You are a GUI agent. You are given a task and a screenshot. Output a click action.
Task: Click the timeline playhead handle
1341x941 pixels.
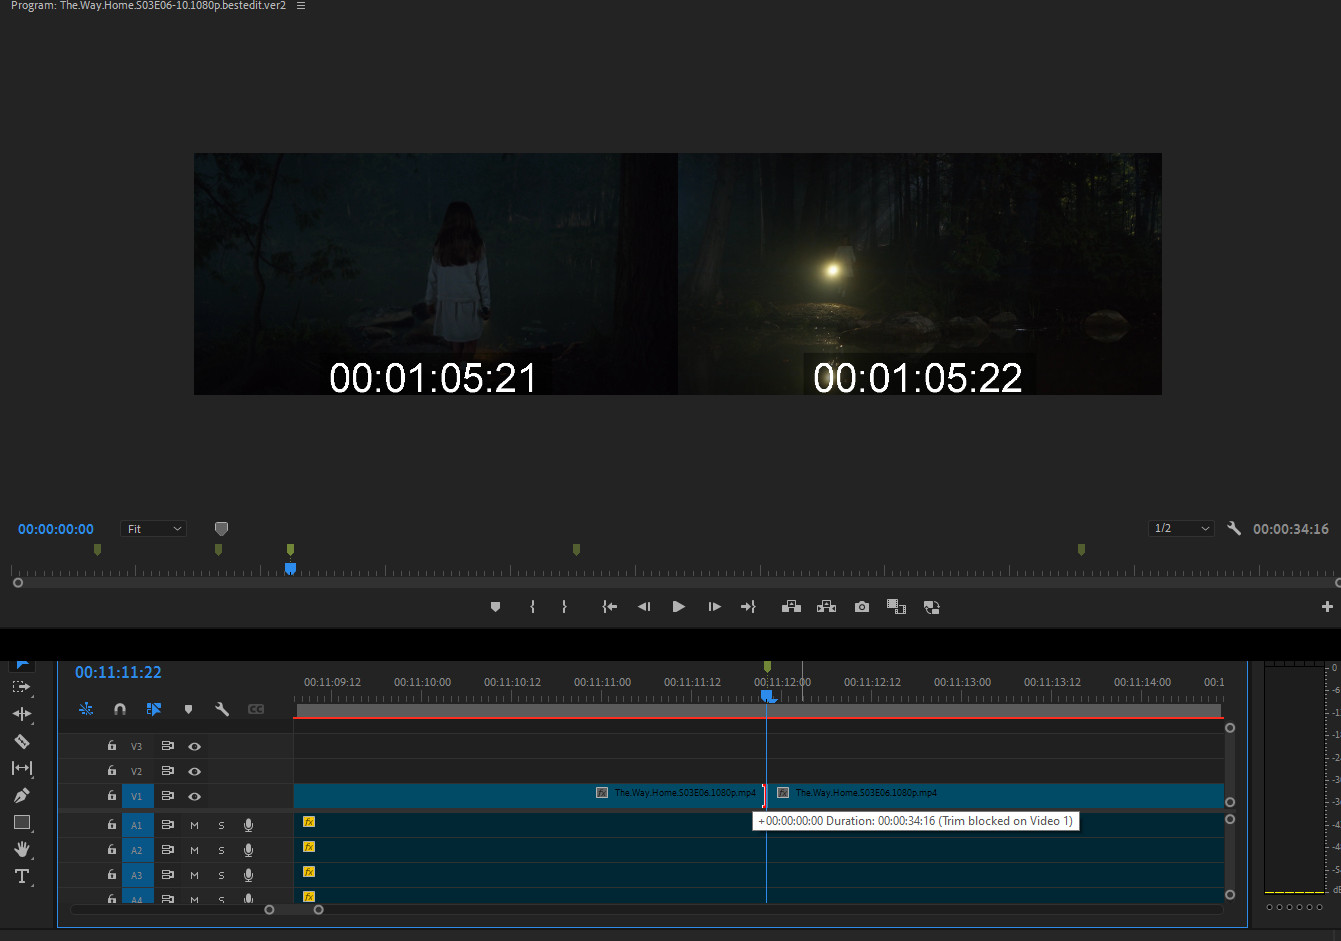click(x=767, y=696)
